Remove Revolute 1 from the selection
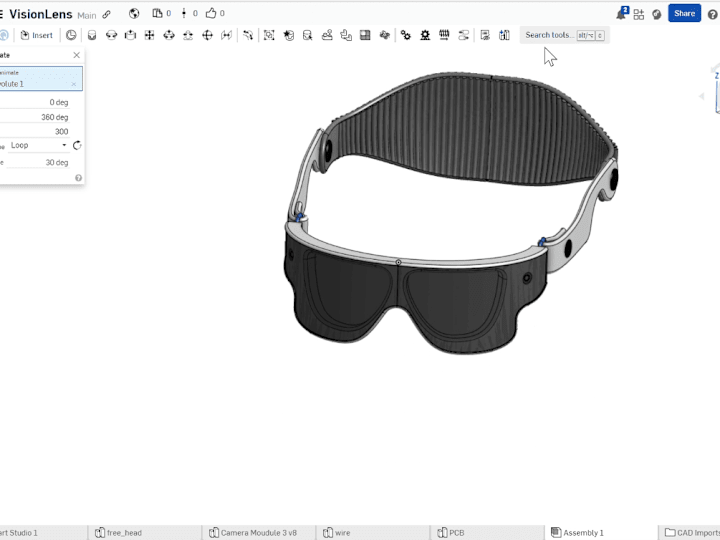 (x=74, y=84)
